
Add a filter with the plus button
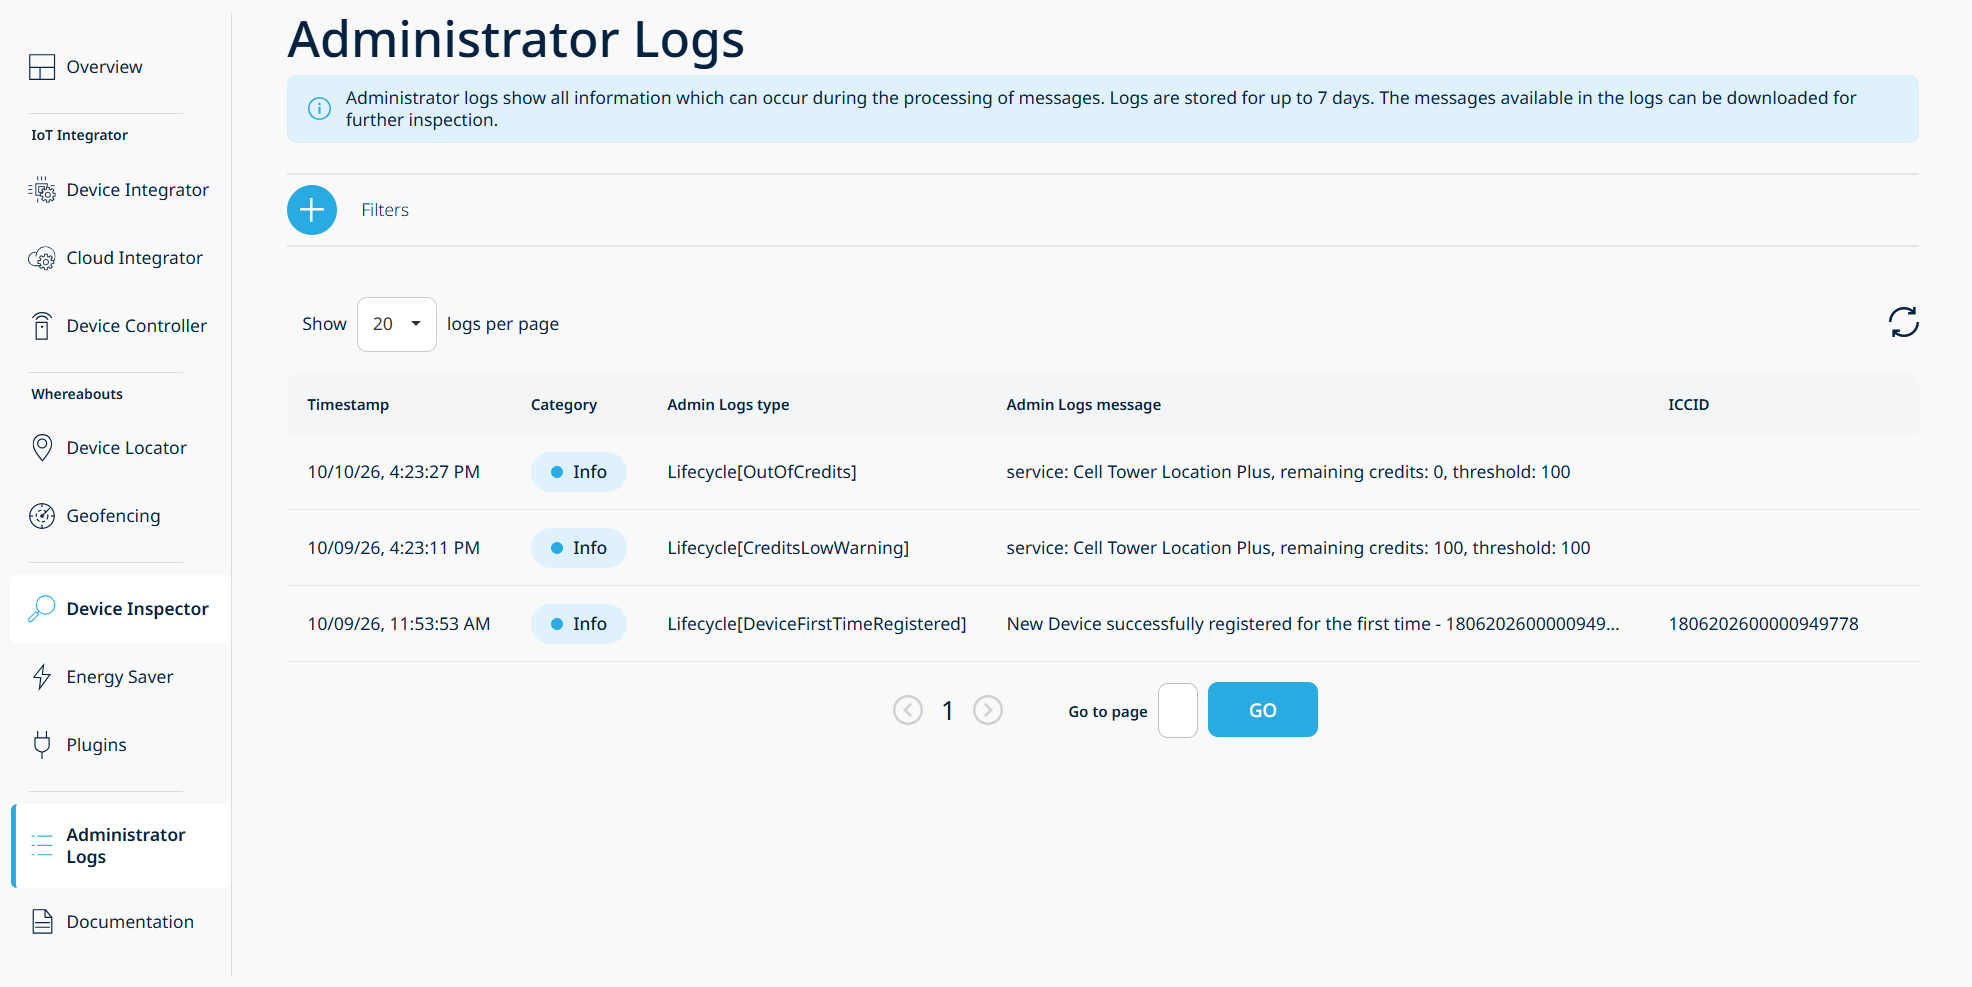312,210
